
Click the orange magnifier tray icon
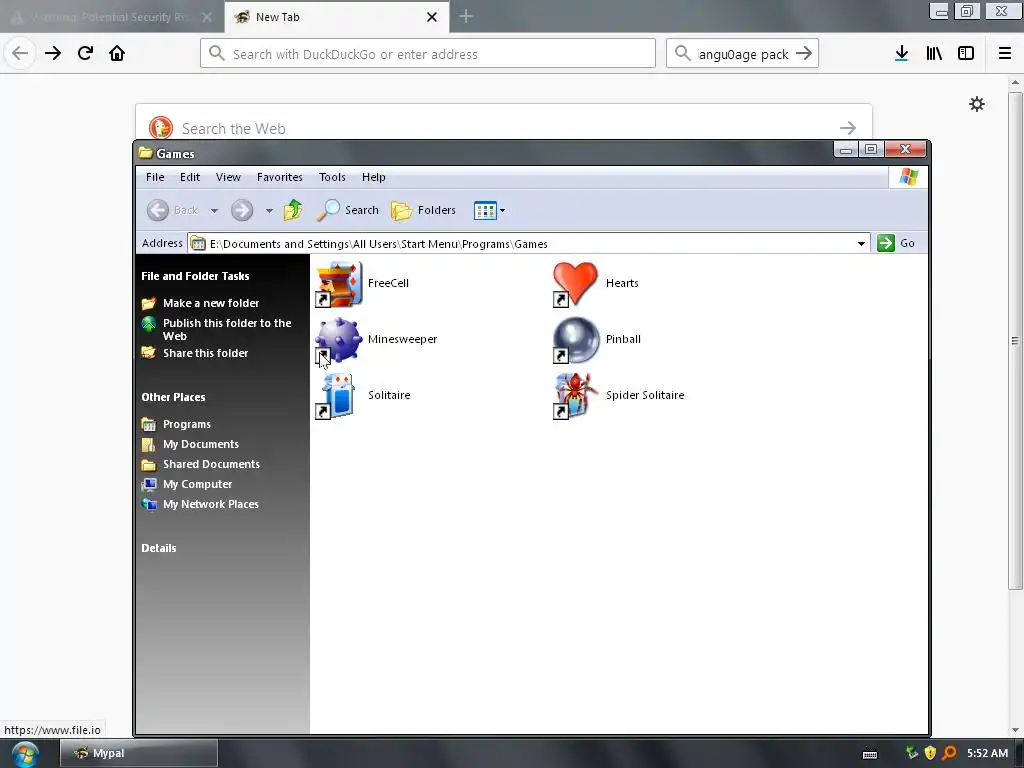coord(950,753)
